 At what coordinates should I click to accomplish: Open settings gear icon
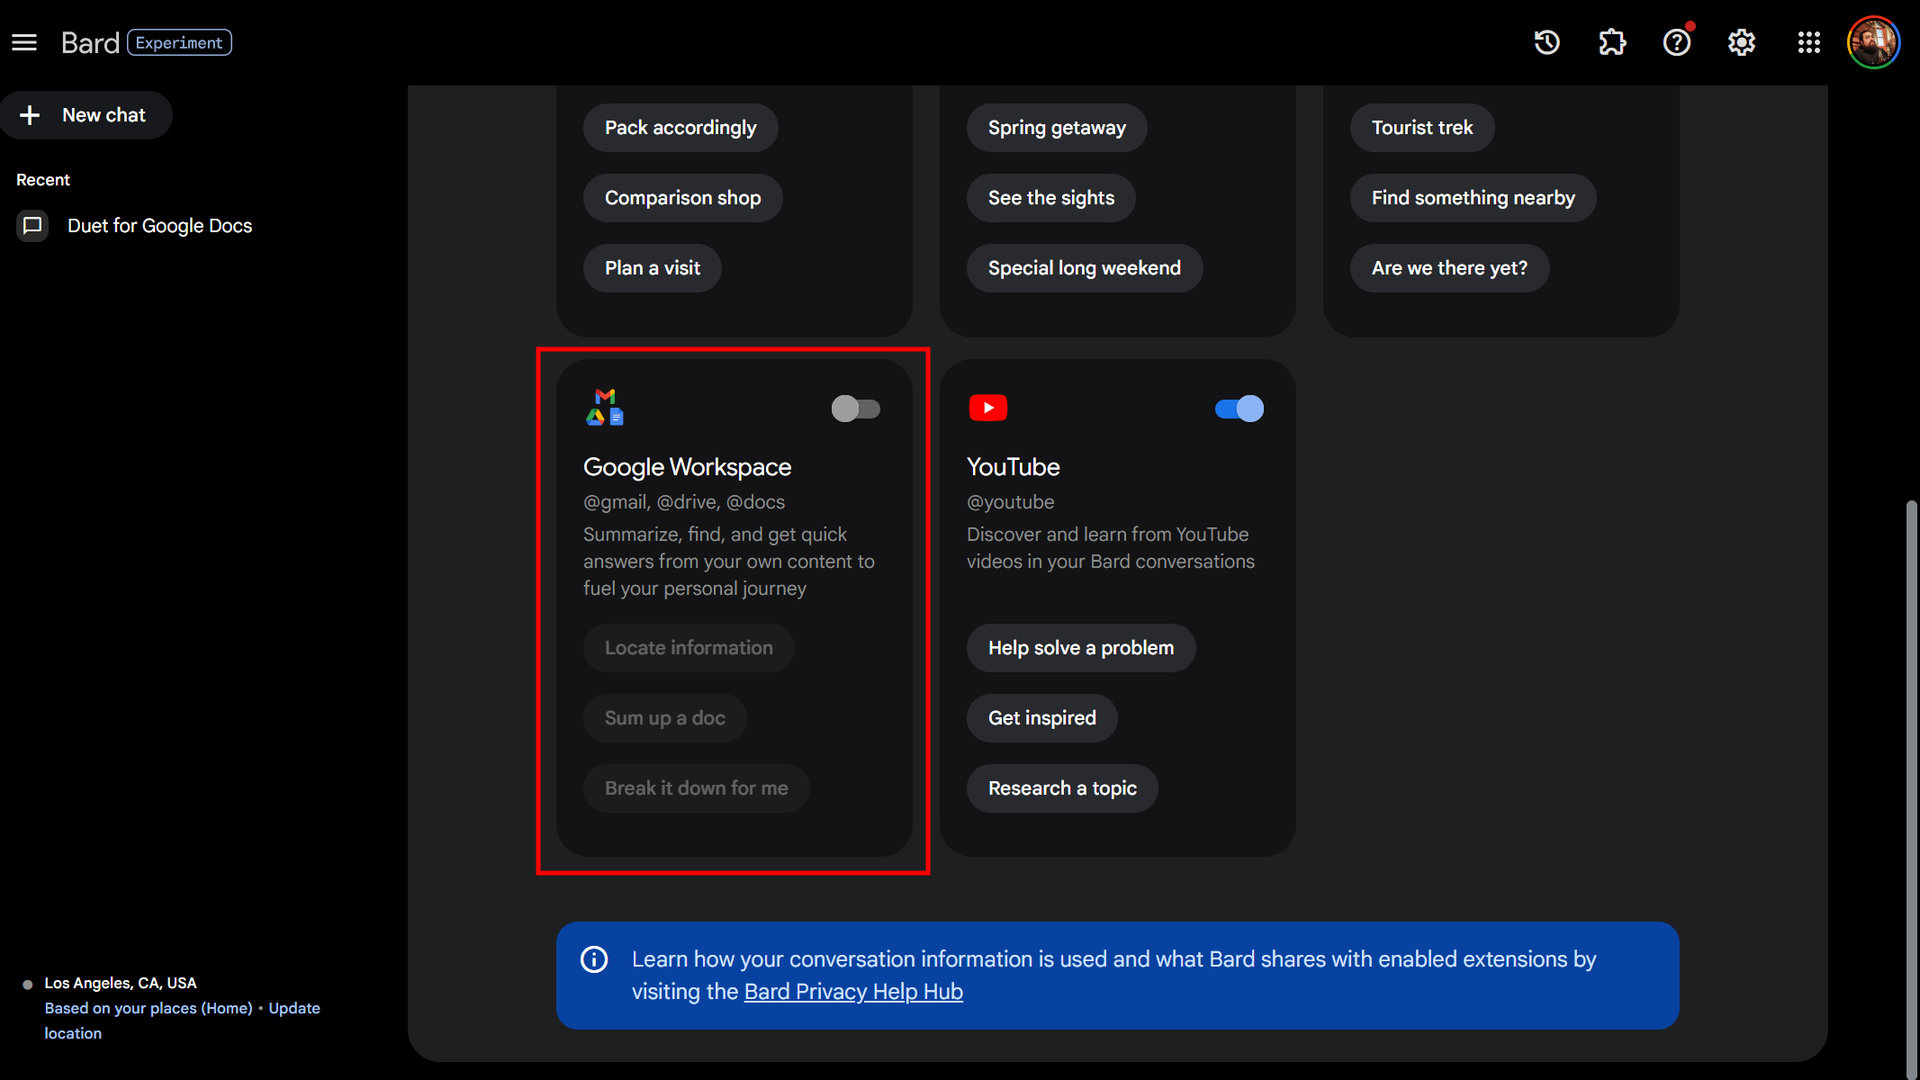pos(1742,42)
